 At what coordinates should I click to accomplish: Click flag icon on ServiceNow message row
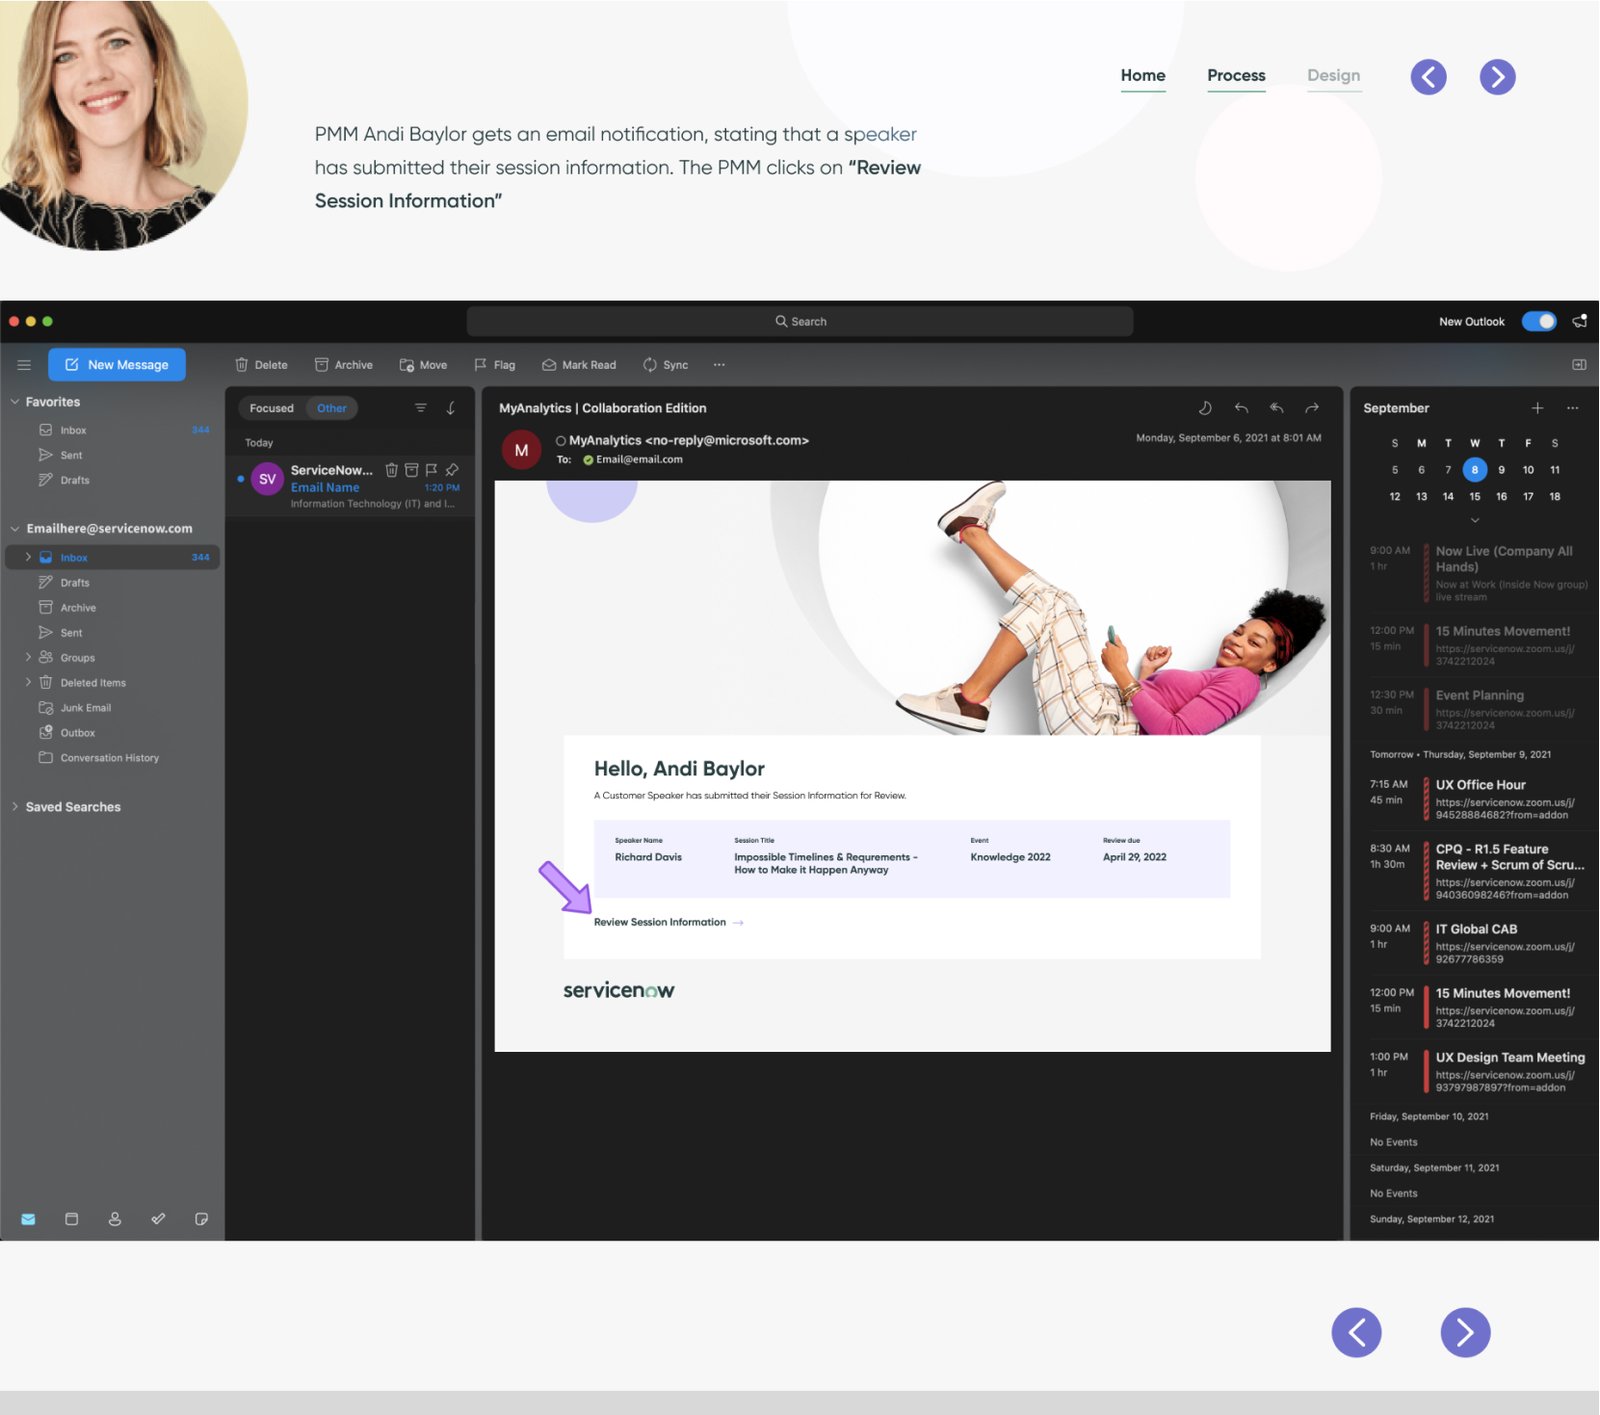tap(431, 470)
